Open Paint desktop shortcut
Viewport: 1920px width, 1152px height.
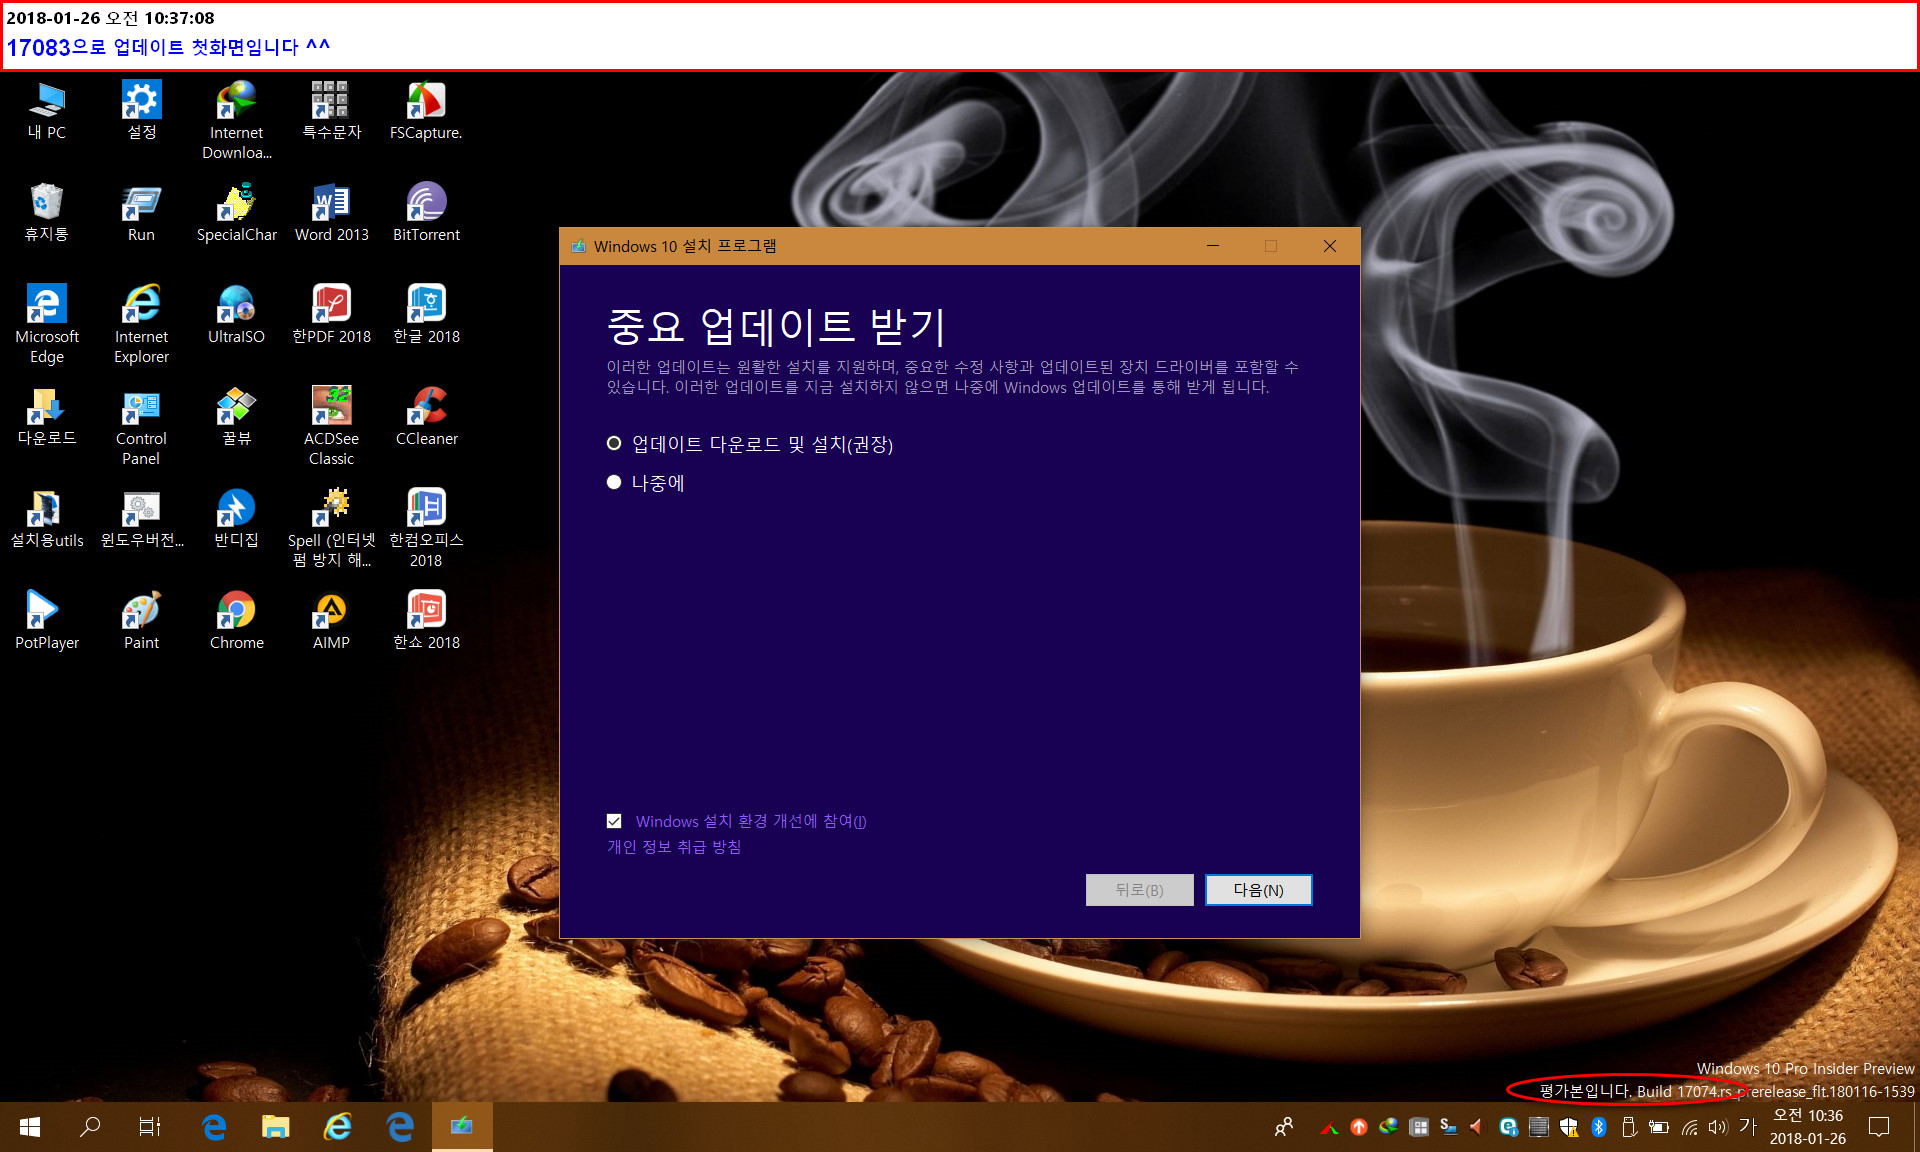click(141, 620)
